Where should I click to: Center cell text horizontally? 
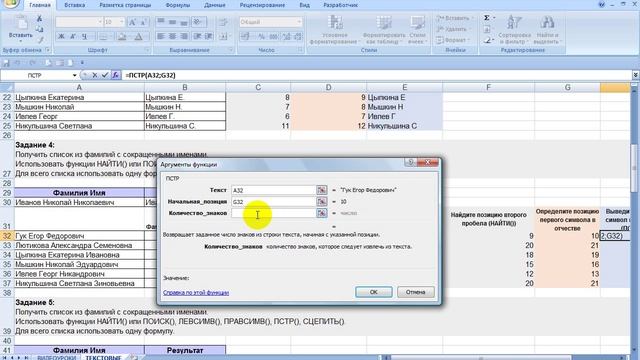[172, 37]
